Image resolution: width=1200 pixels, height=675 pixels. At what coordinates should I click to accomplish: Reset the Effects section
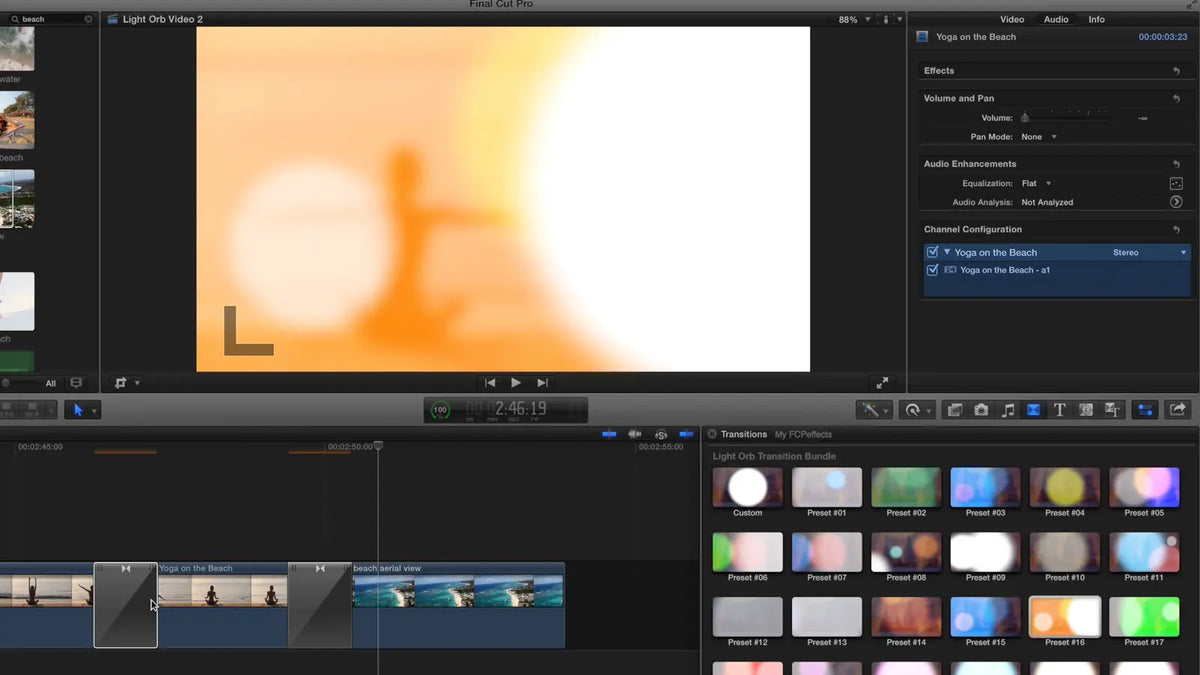1176,71
